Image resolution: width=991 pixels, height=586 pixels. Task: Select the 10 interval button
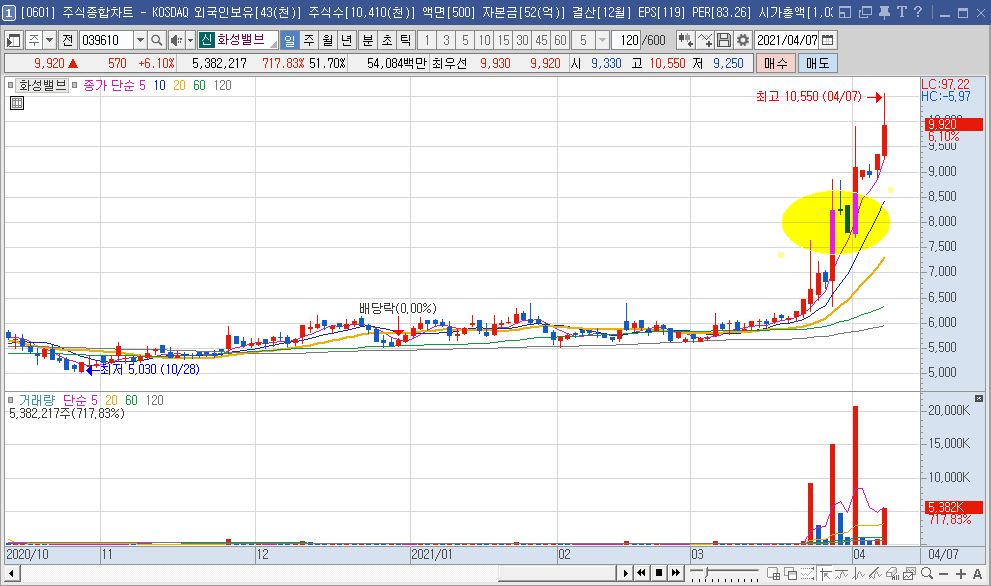pyautogui.click(x=484, y=40)
